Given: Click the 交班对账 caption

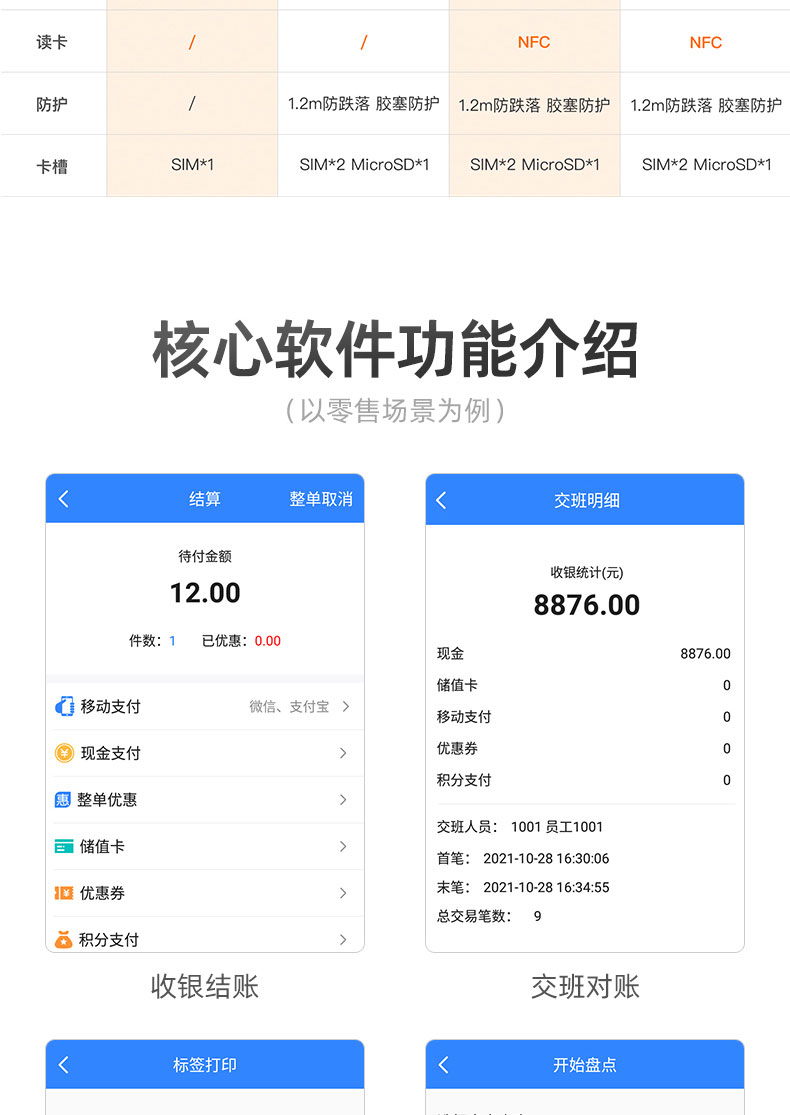Looking at the screenshot, I should coord(585,986).
